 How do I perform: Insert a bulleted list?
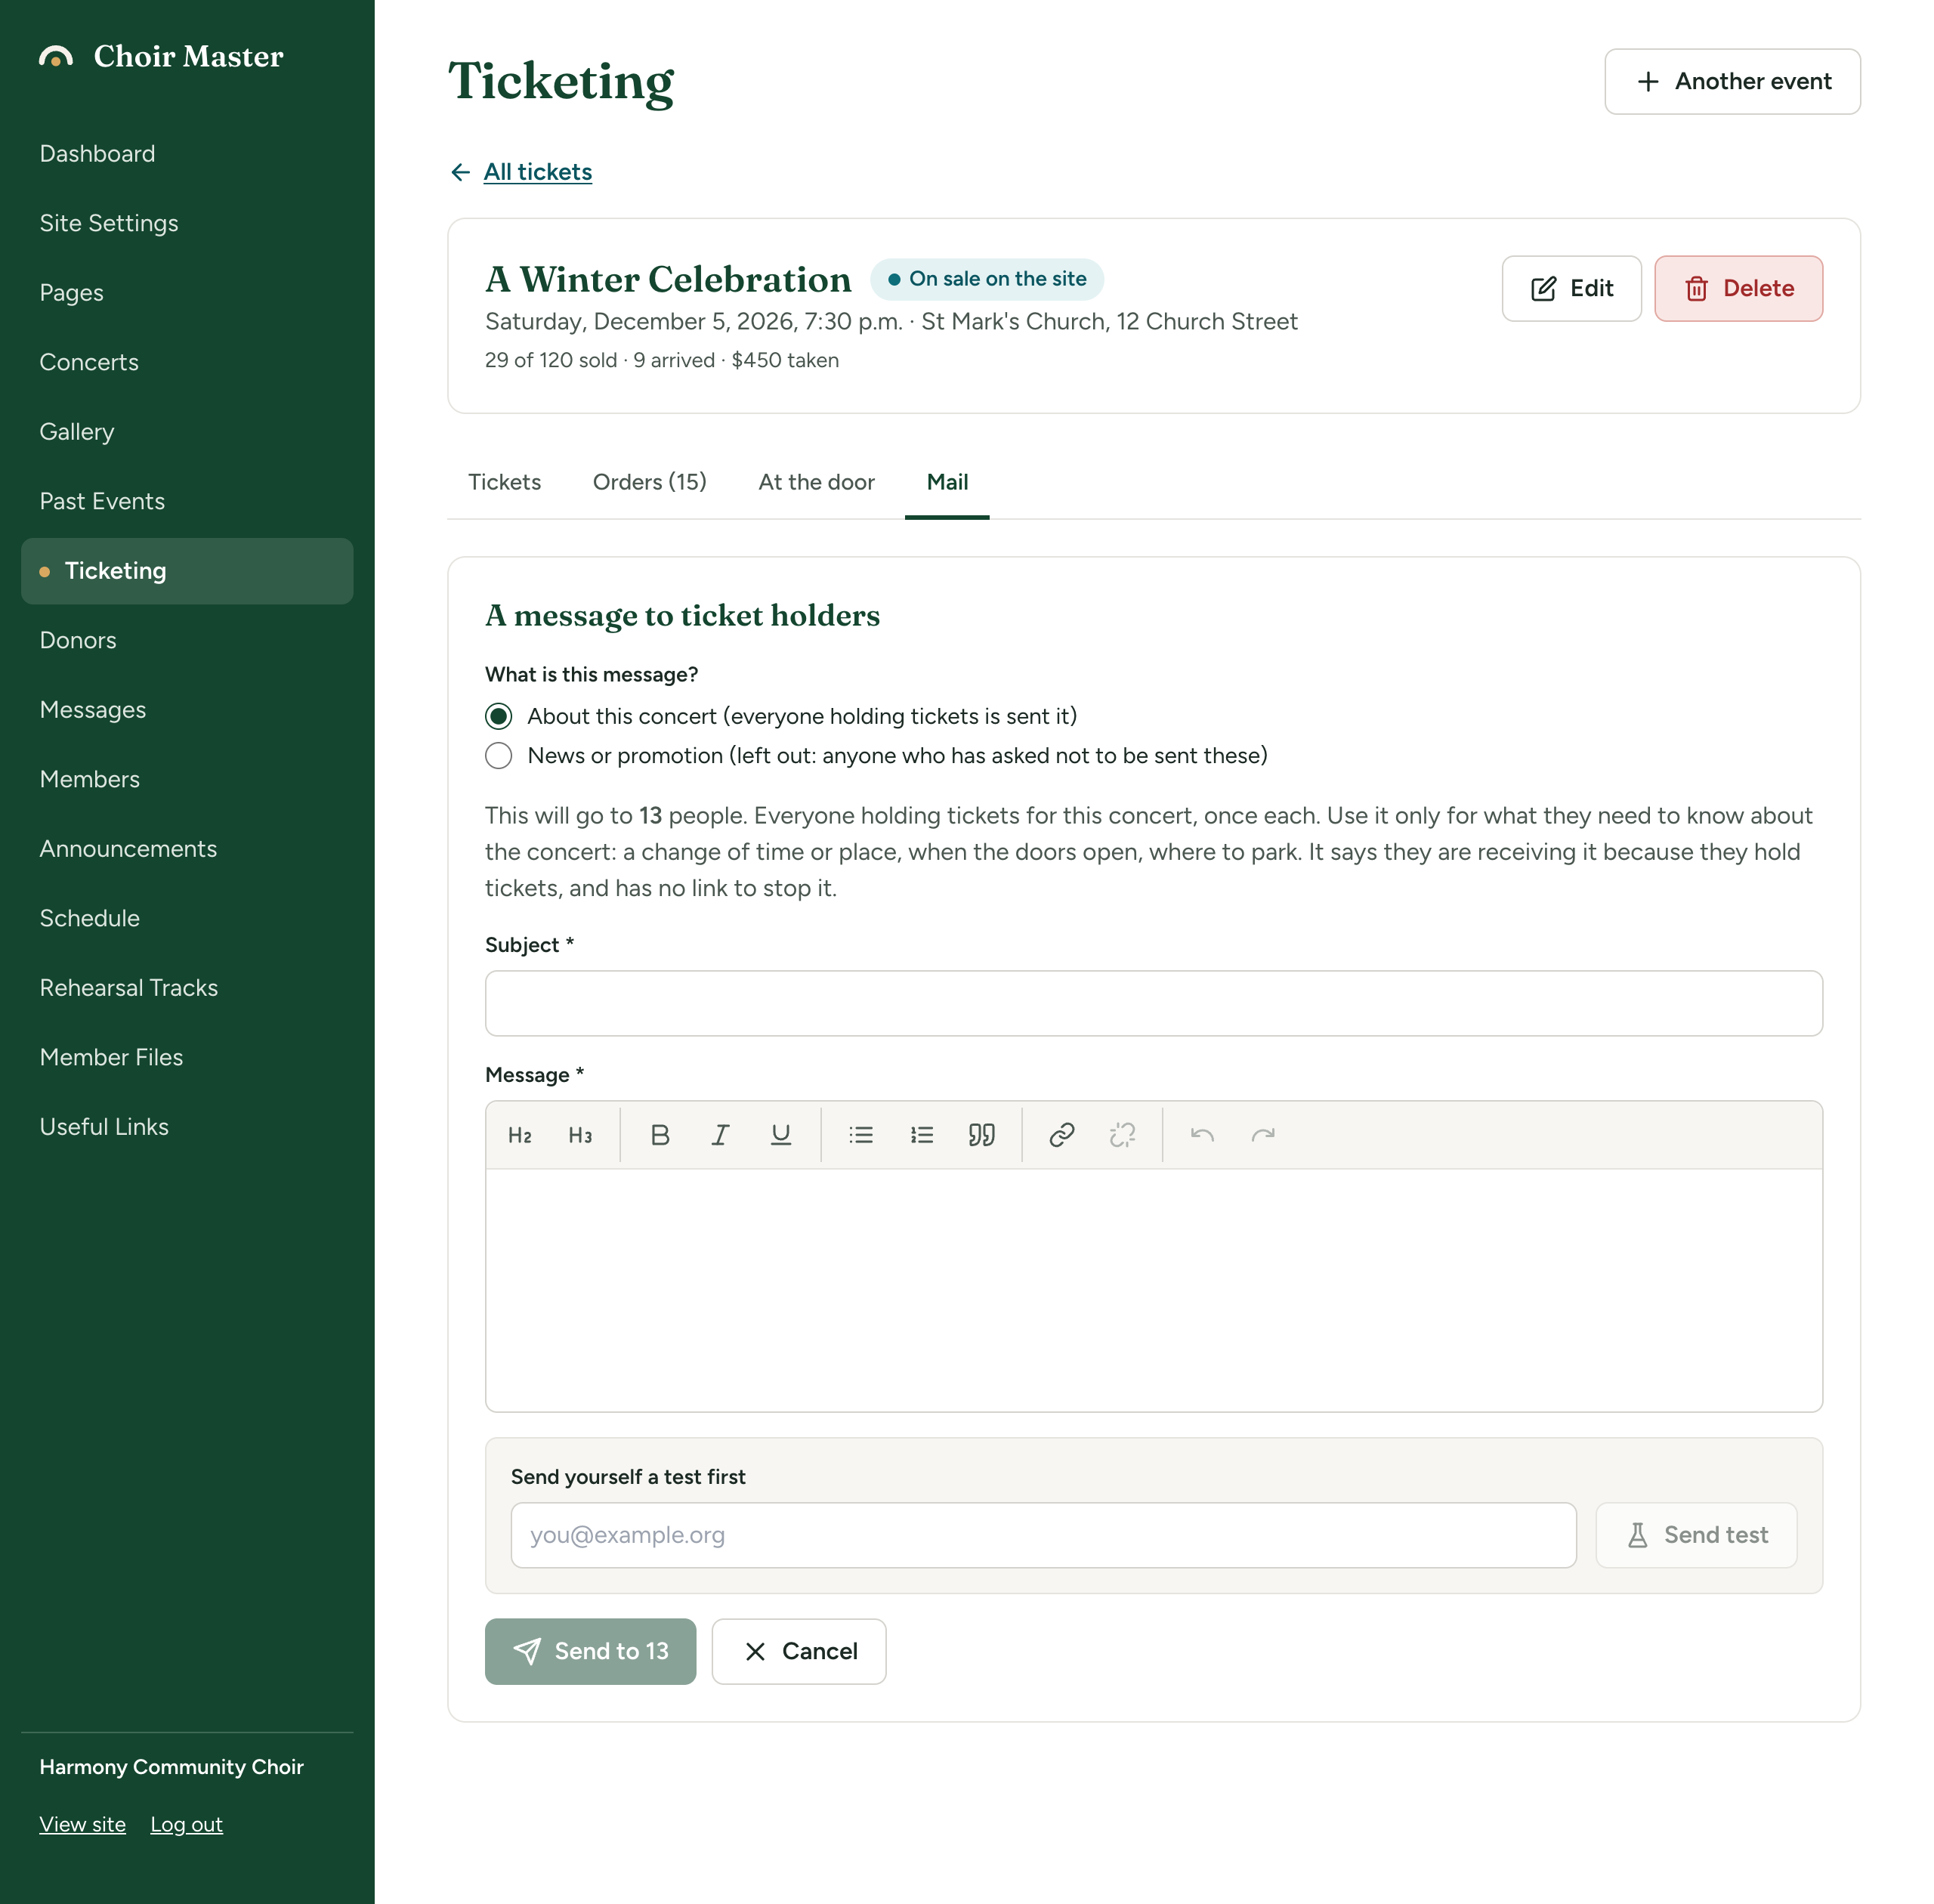(861, 1135)
